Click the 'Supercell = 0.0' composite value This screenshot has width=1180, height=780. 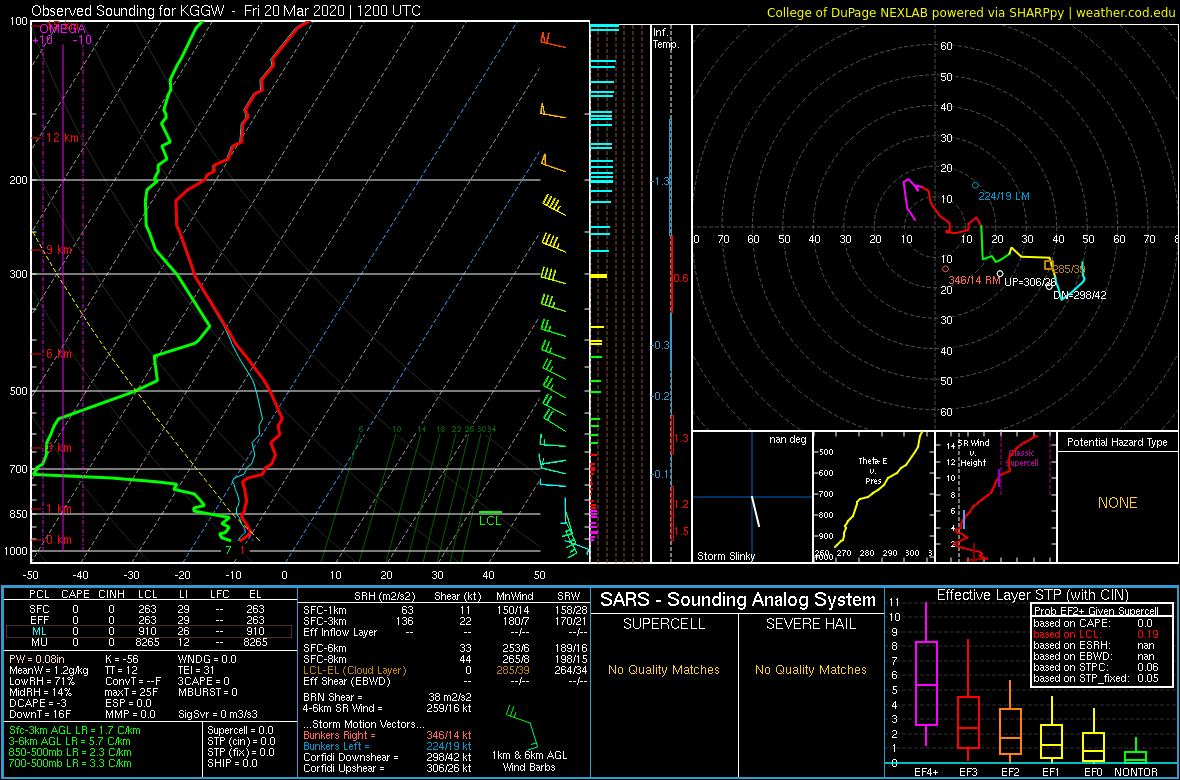[240, 731]
